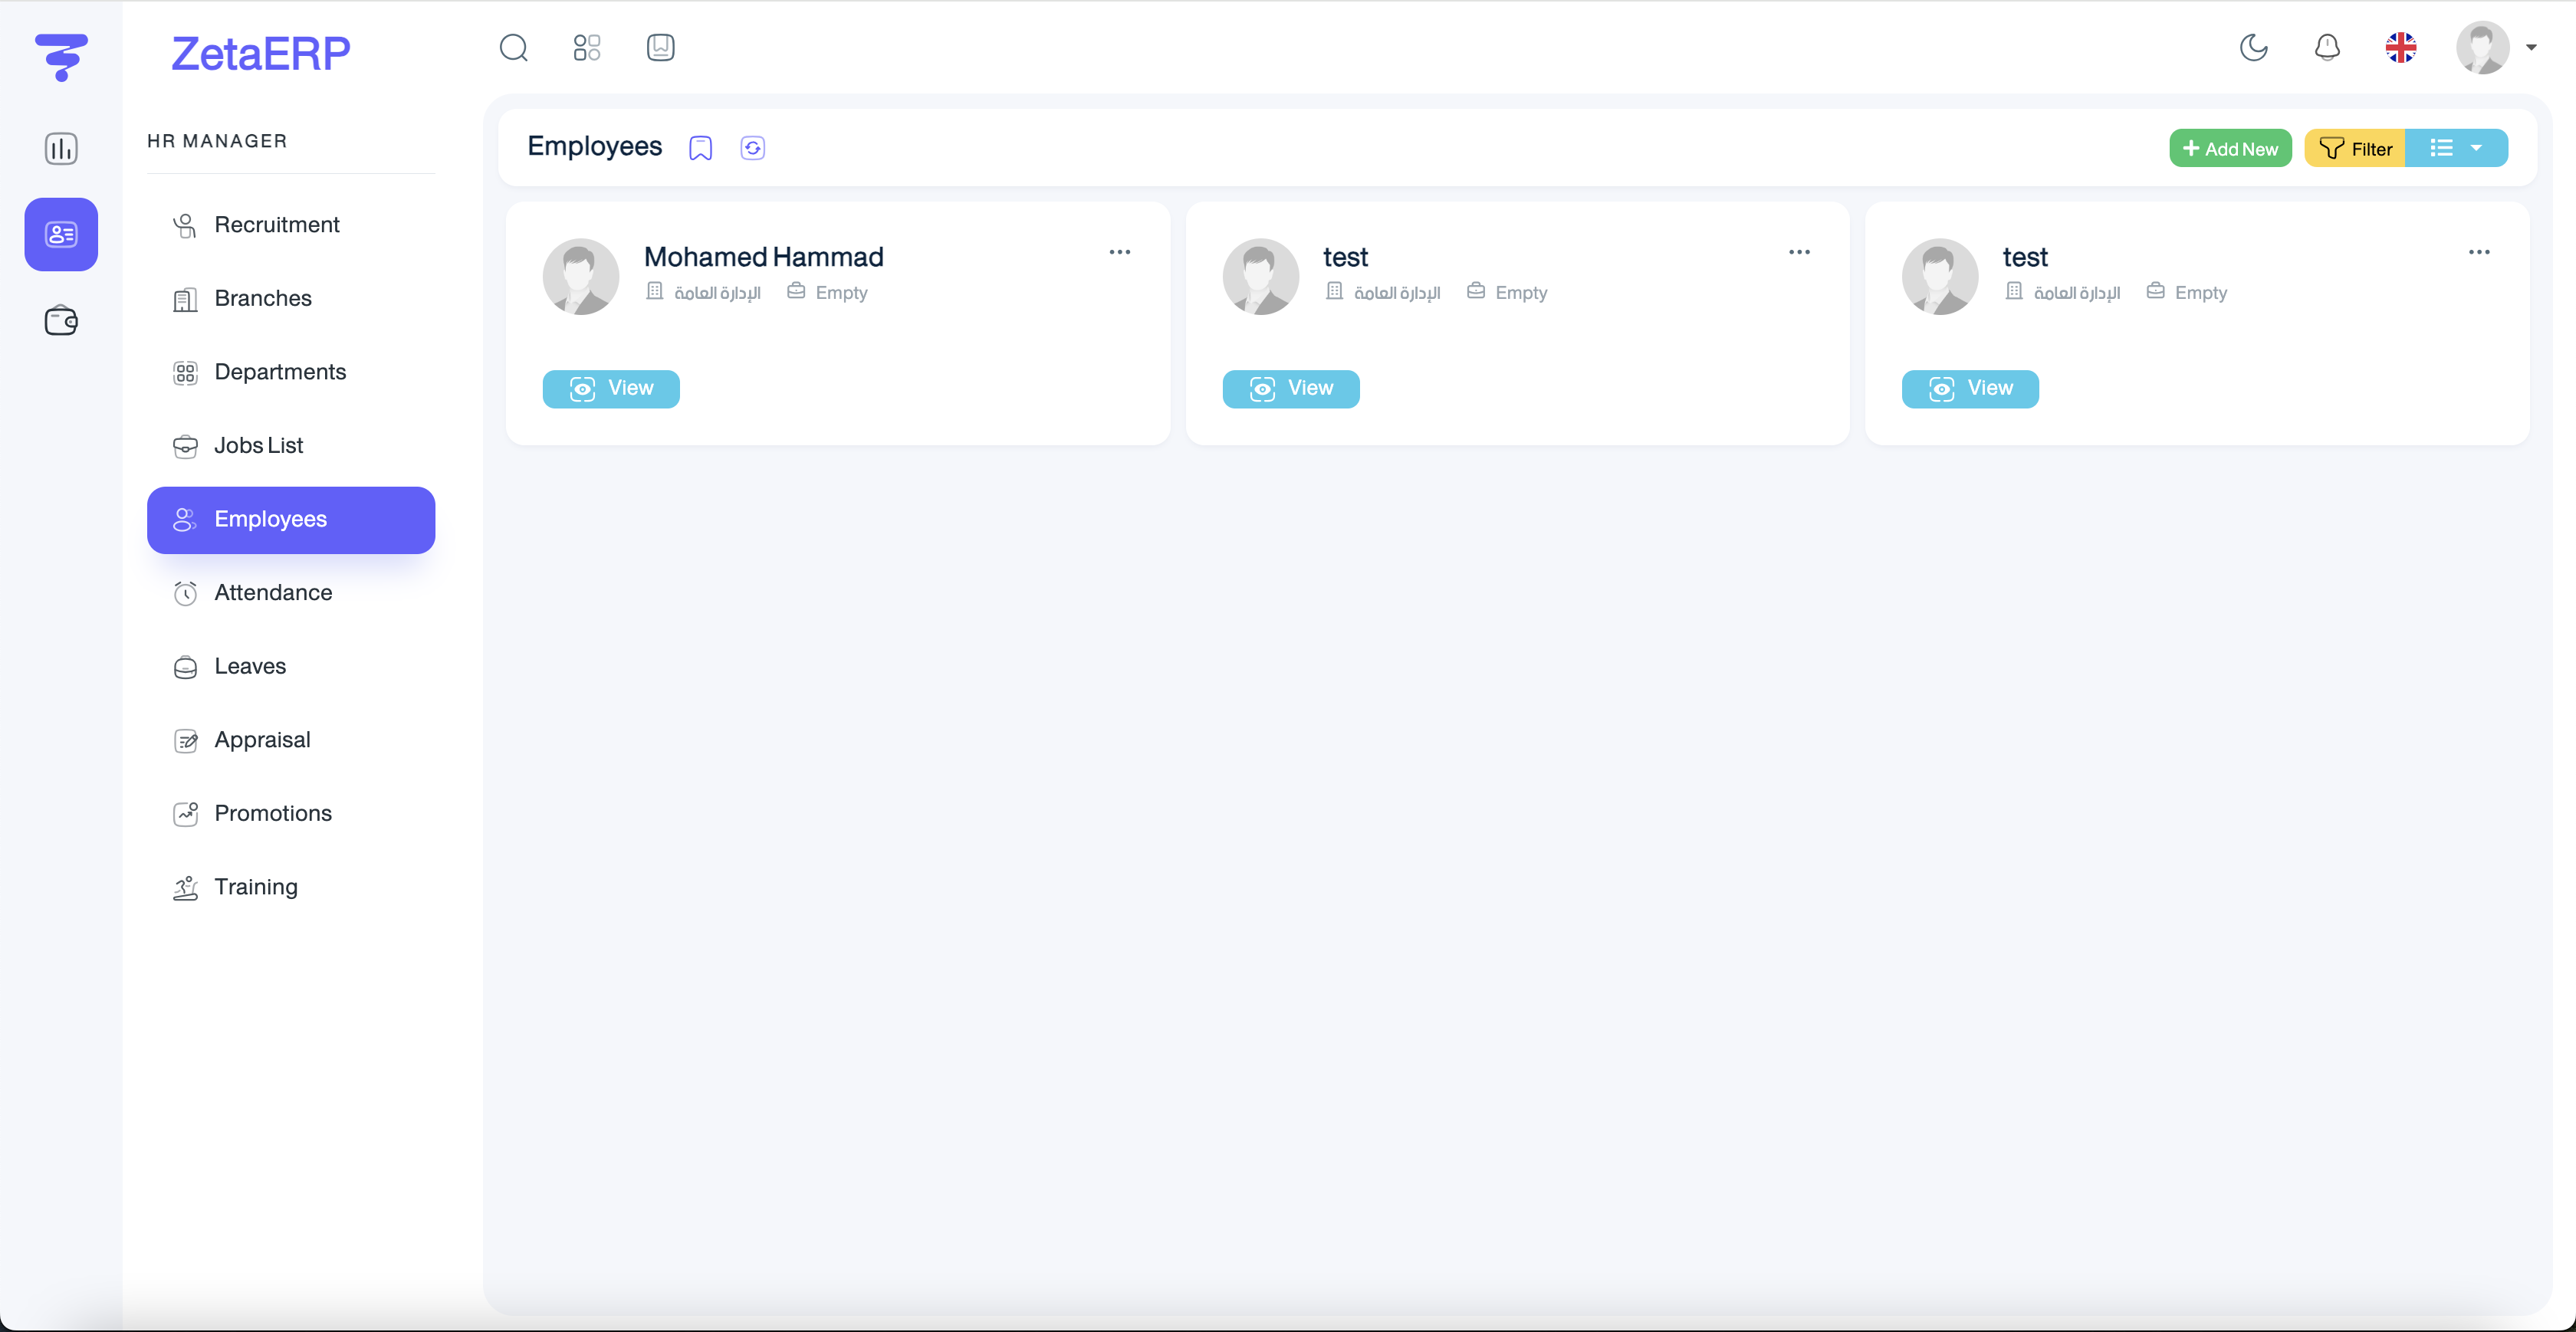Open the apps grid icon
This screenshot has height=1332, width=2576.
click(587, 47)
